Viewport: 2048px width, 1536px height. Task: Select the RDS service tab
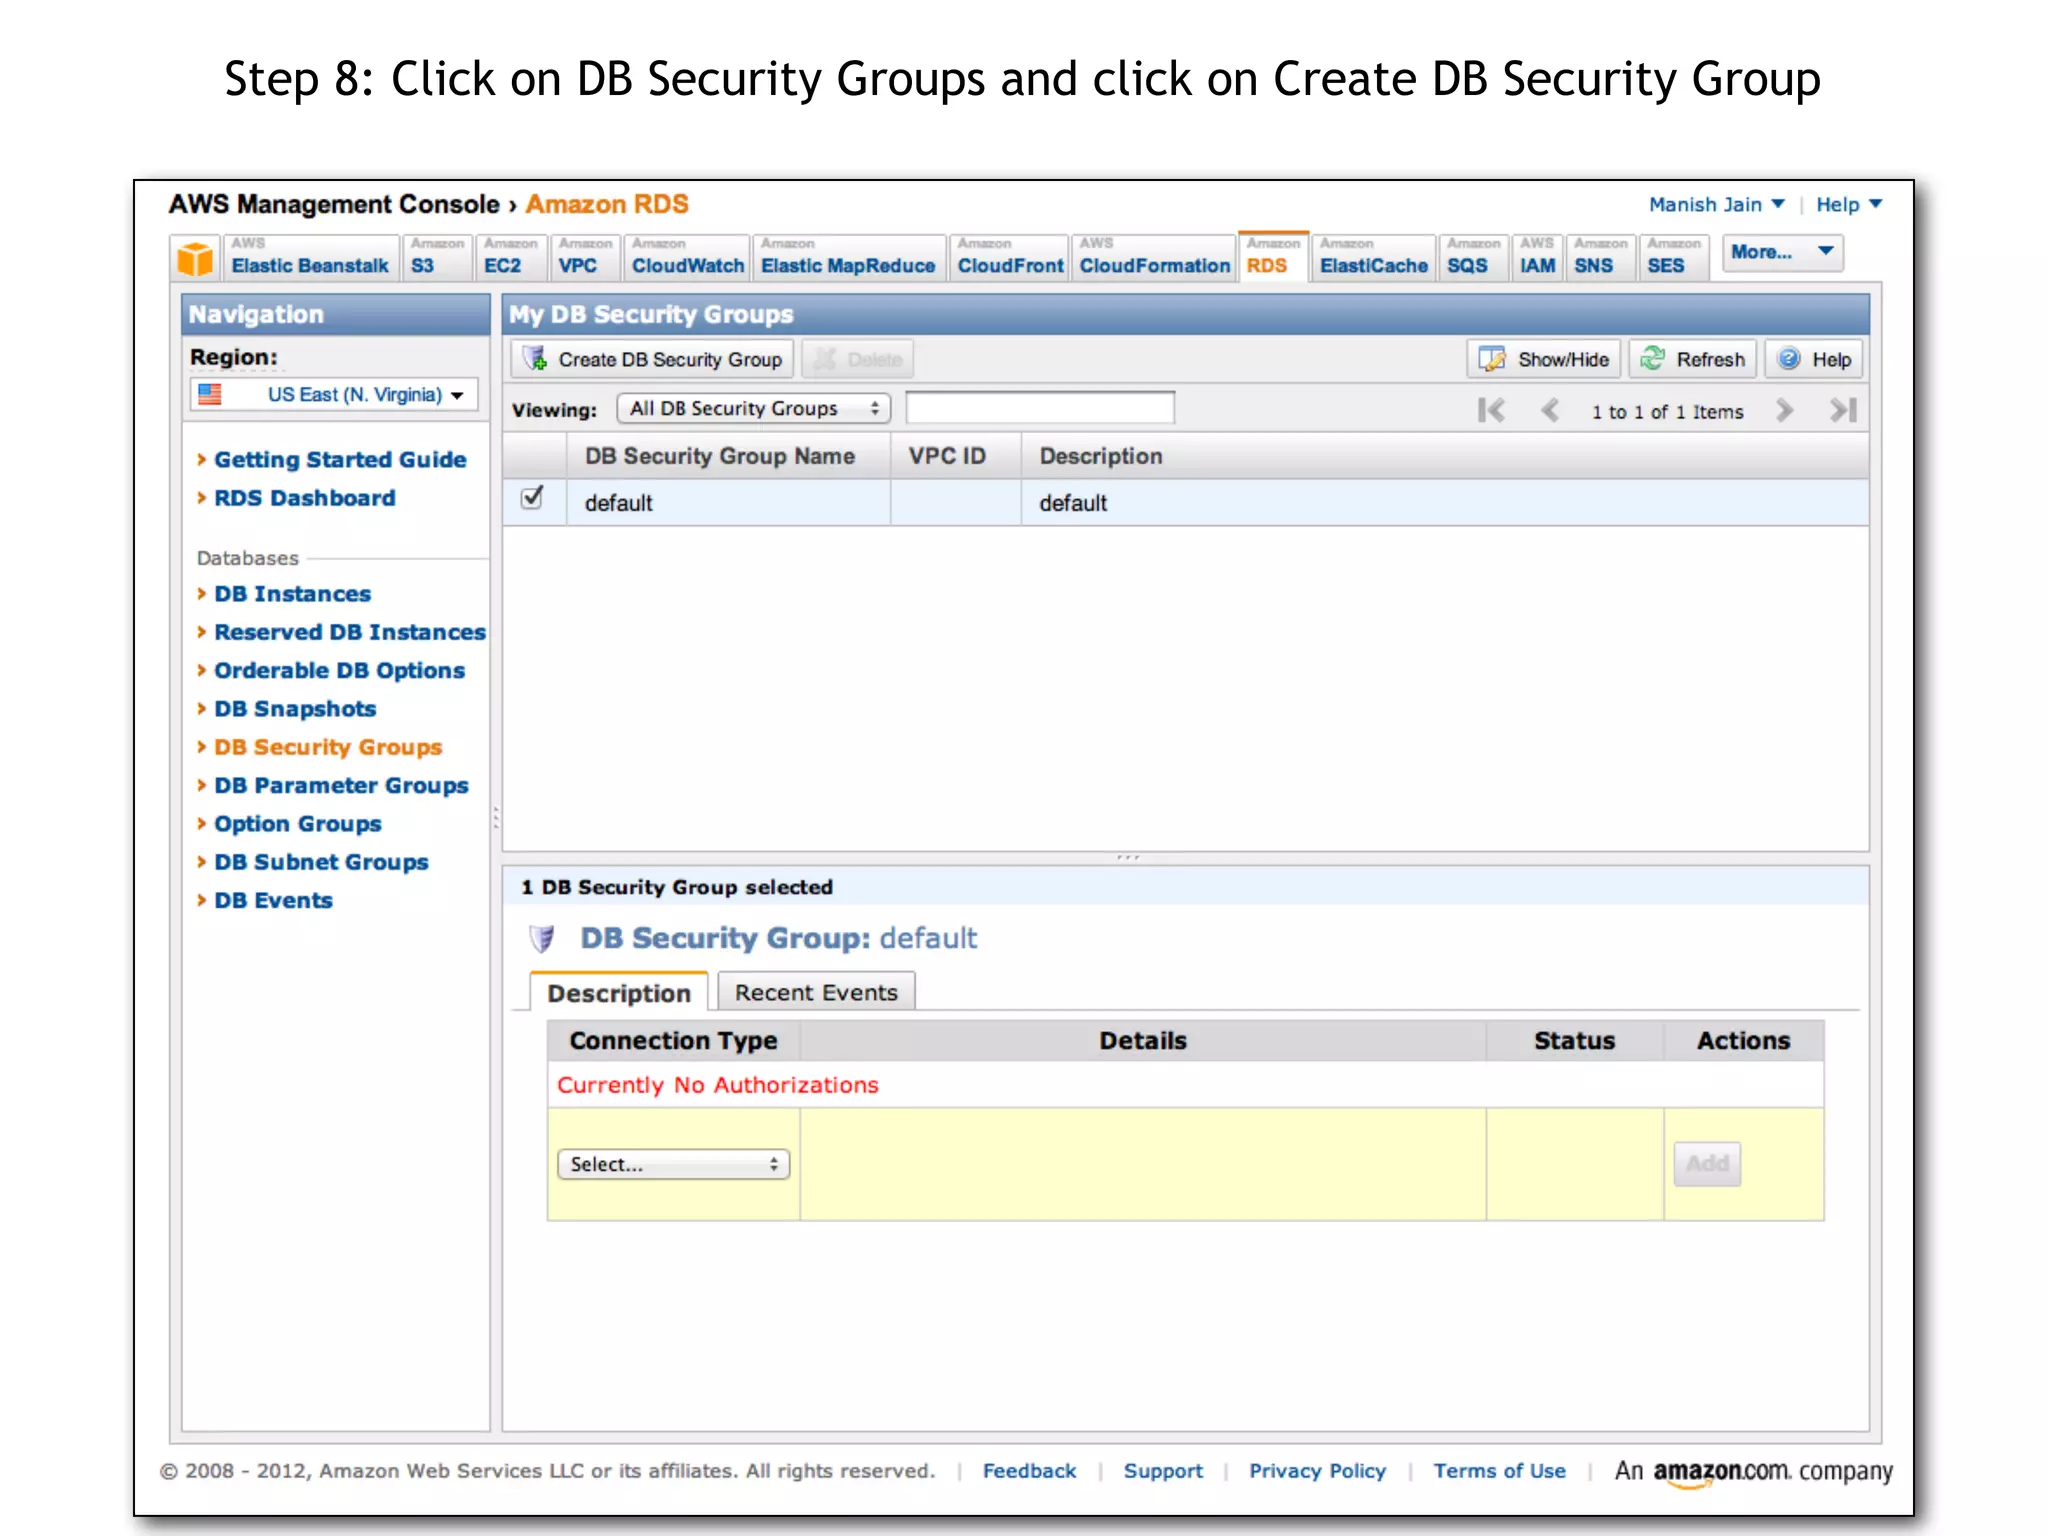(1273, 257)
